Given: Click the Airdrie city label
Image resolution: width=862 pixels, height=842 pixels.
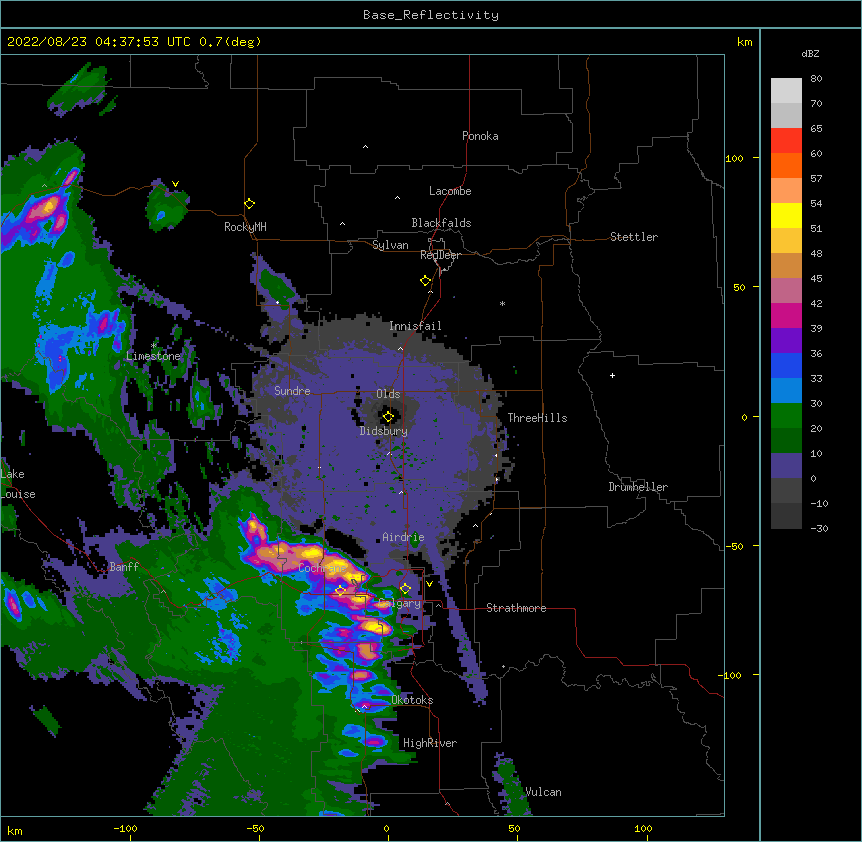Looking at the screenshot, I should tap(403, 537).
